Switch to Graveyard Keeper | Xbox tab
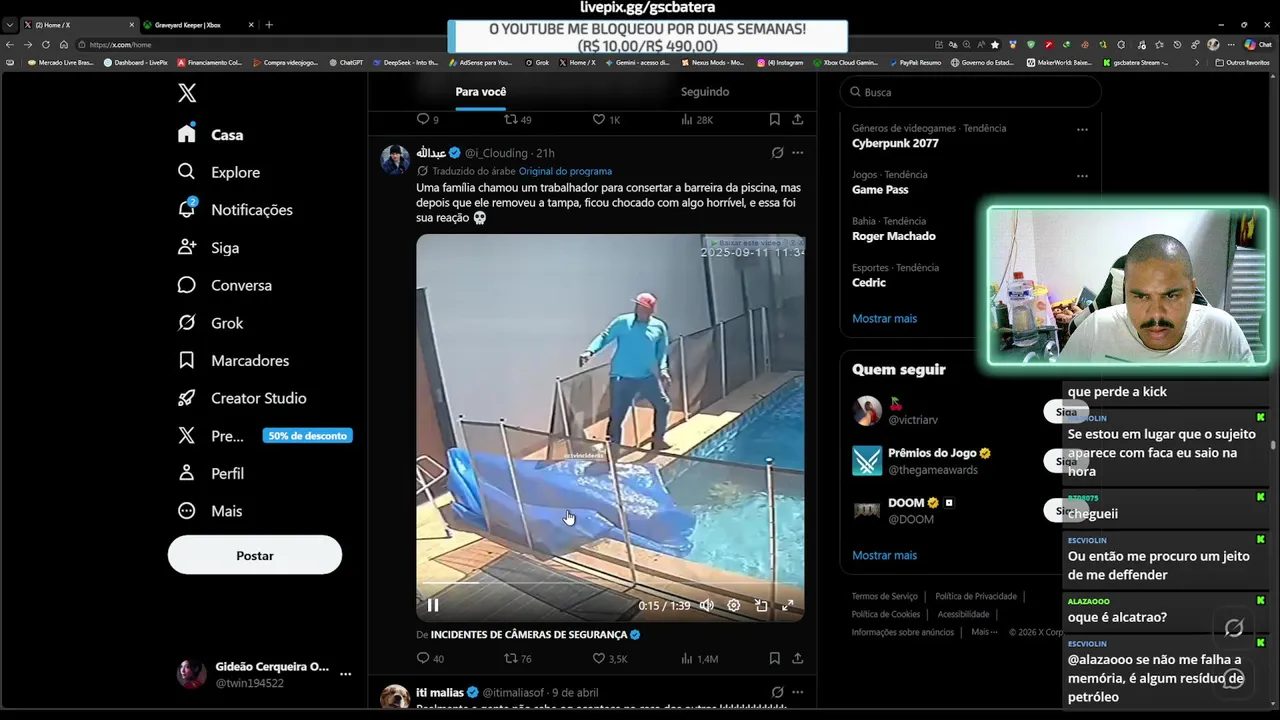This screenshot has width=1280, height=720. pos(197,24)
